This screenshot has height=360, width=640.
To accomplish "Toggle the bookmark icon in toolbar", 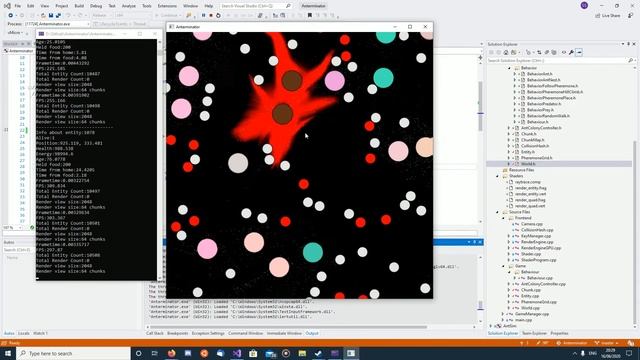I will point(310,15).
